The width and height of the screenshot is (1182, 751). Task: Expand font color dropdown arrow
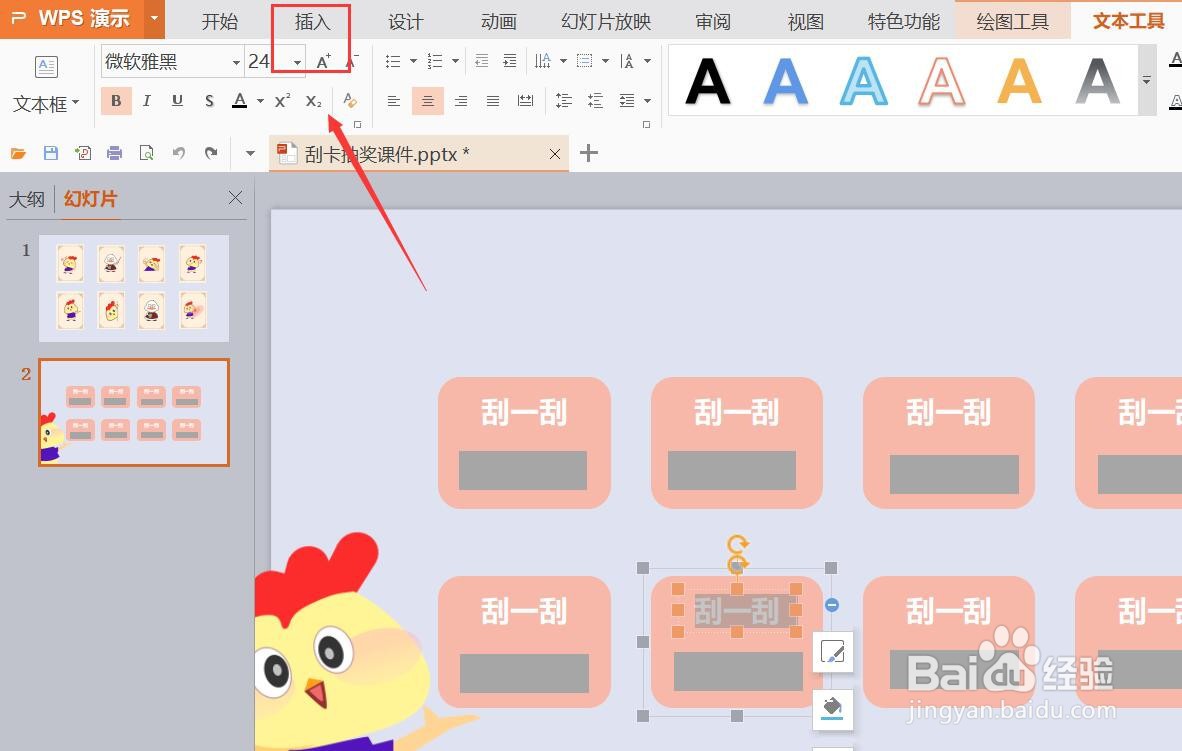tap(260, 100)
